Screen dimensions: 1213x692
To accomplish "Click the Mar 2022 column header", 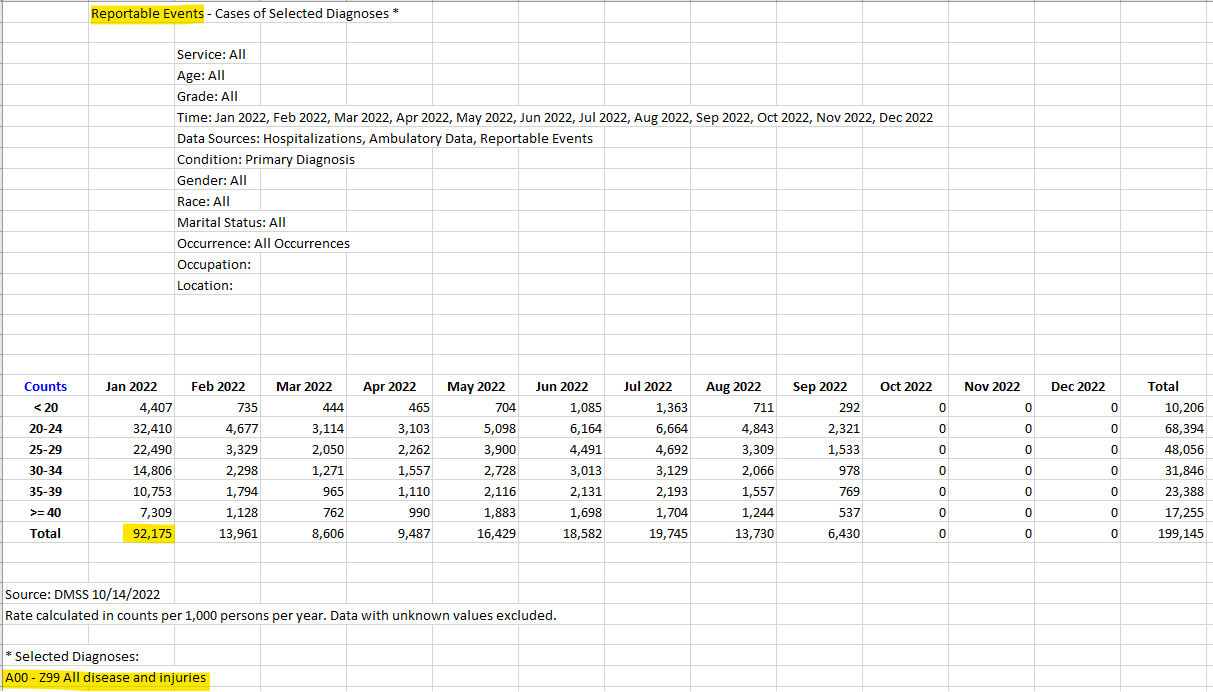I will click(x=304, y=386).
